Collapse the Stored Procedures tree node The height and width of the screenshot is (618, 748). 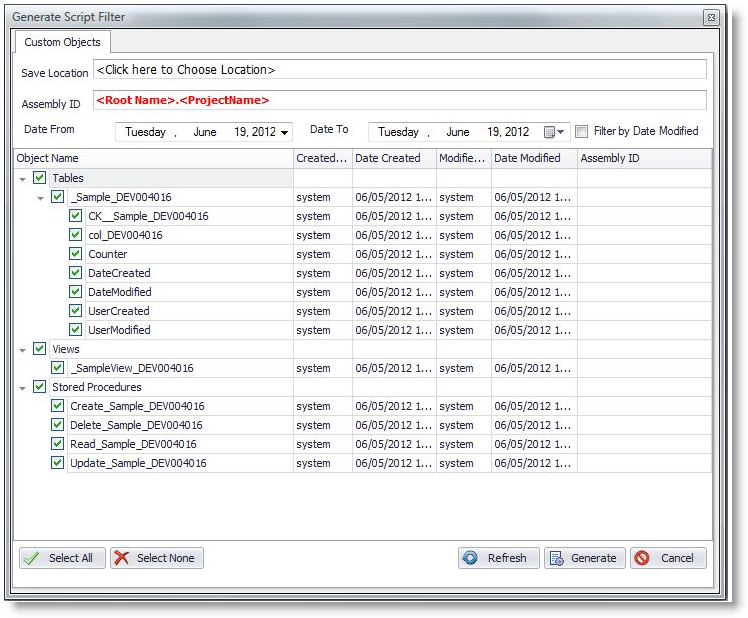(x=23, y=387)
